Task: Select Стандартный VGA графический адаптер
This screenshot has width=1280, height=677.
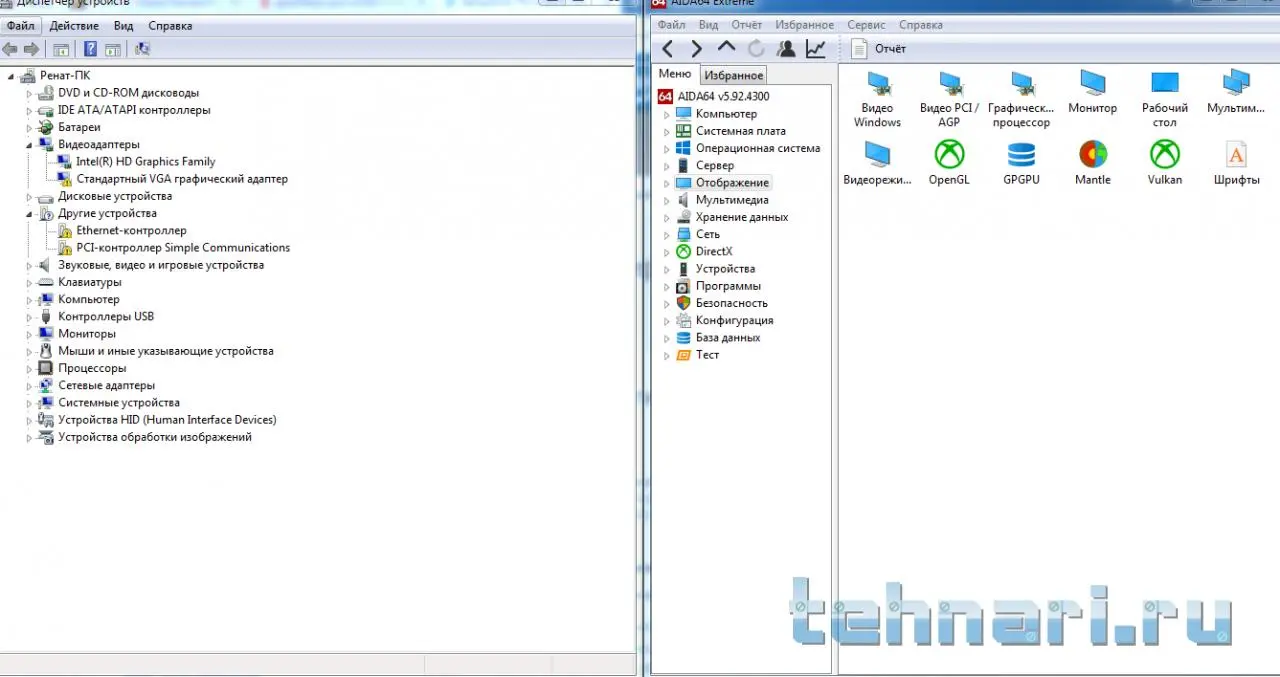Action: (182, 179)
